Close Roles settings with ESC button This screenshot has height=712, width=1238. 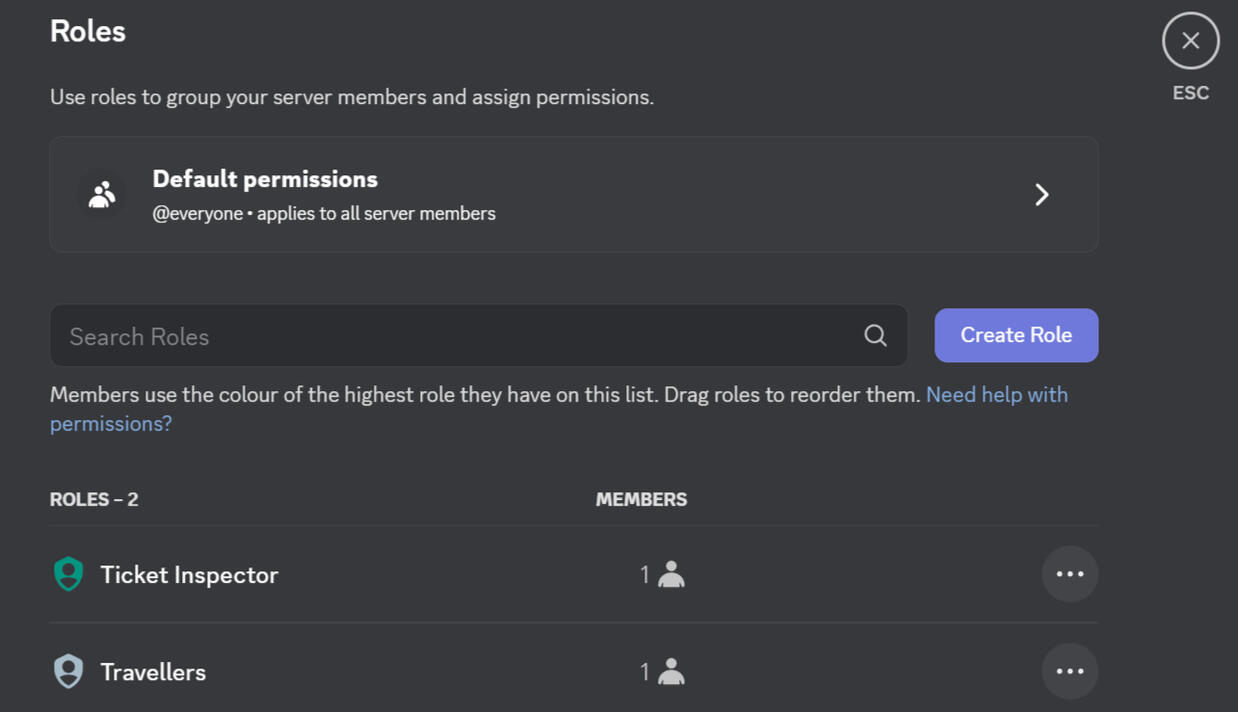1190,41
